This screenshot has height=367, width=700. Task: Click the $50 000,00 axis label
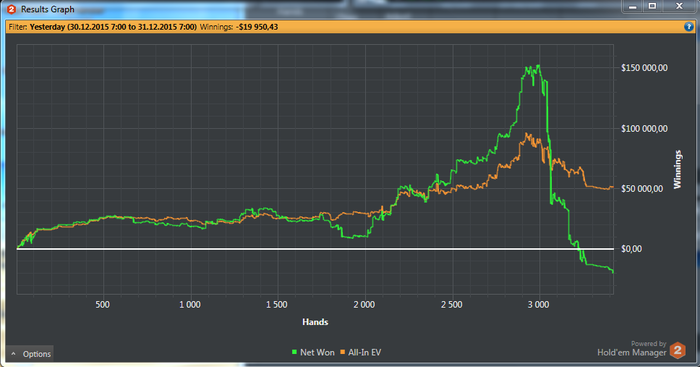pyautogui.click(x=642, y=189)
